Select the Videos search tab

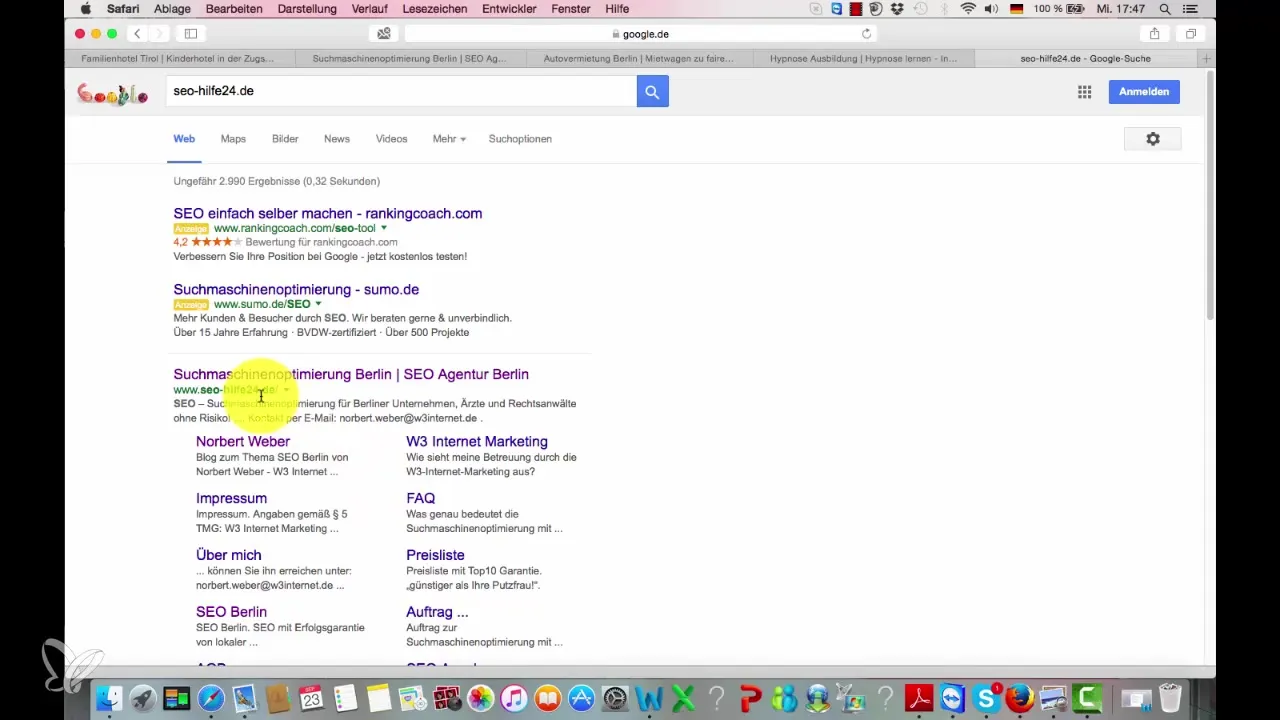[x=392, y=139]
